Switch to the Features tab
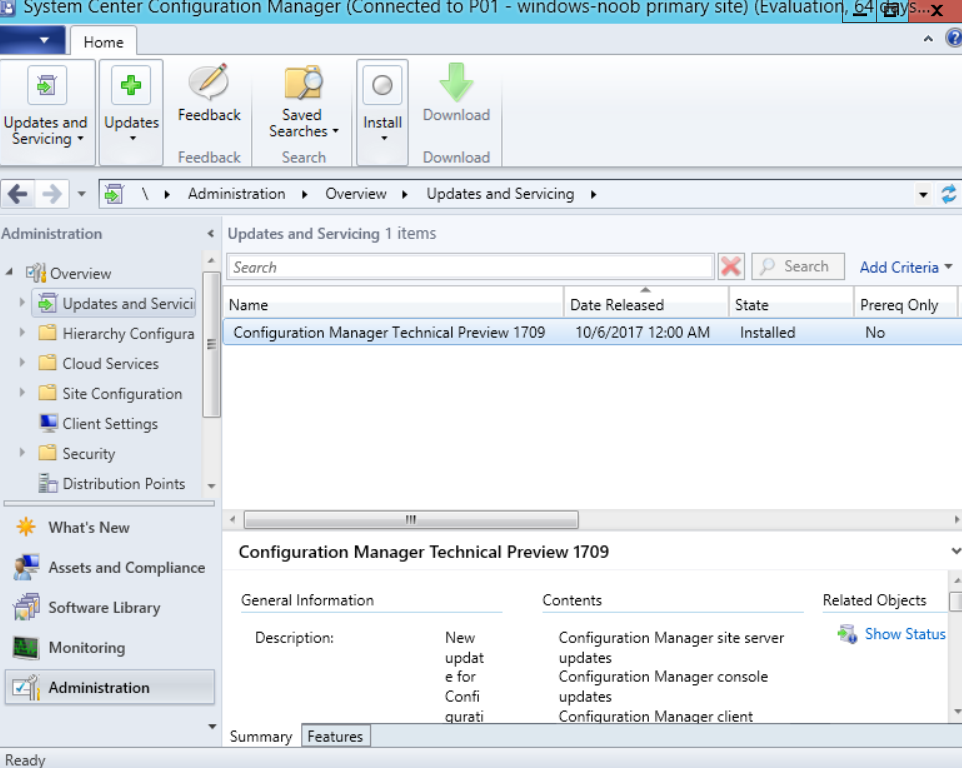The image size is (962, 768). point(335,736)
